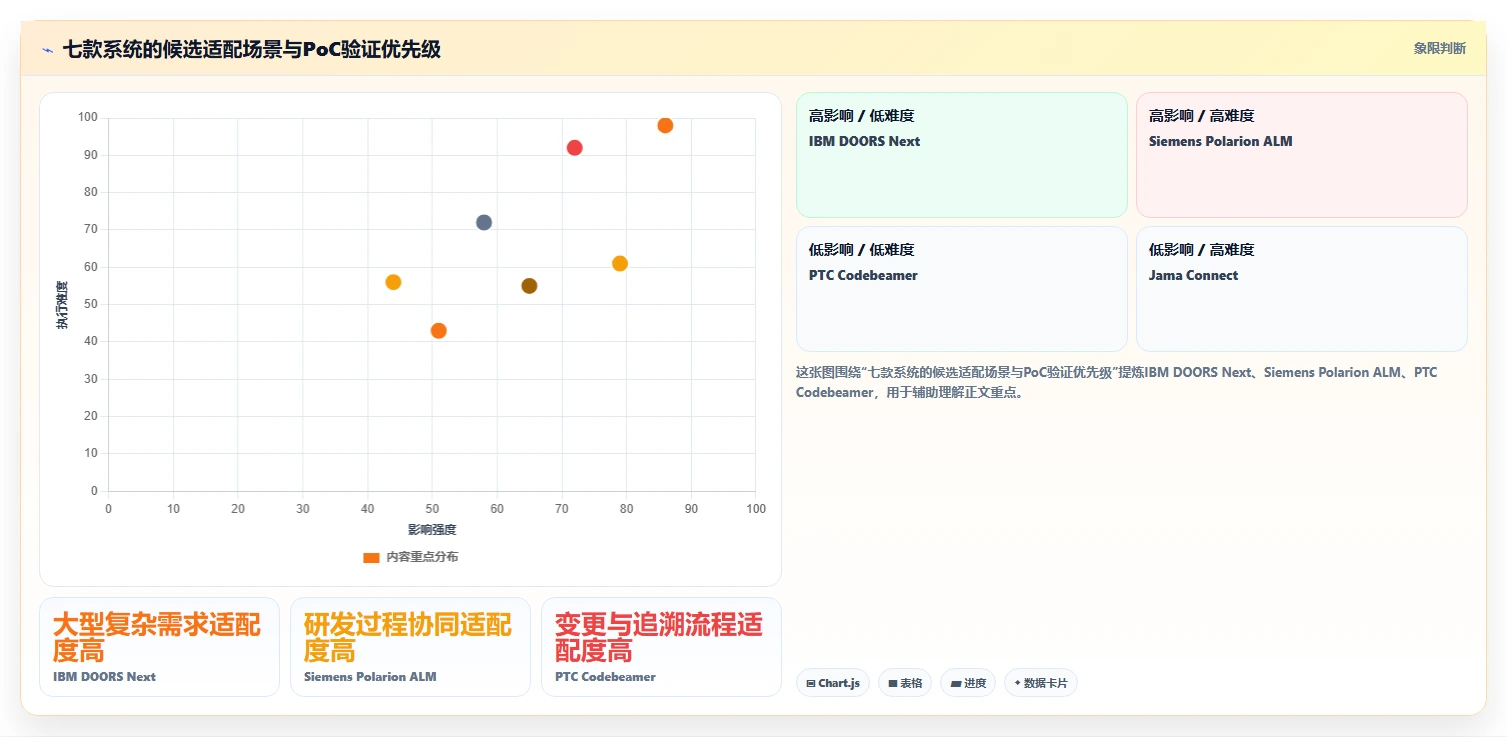Select the Chart.js tag
The image size is (1507, 737).
(x=833, y=683)
